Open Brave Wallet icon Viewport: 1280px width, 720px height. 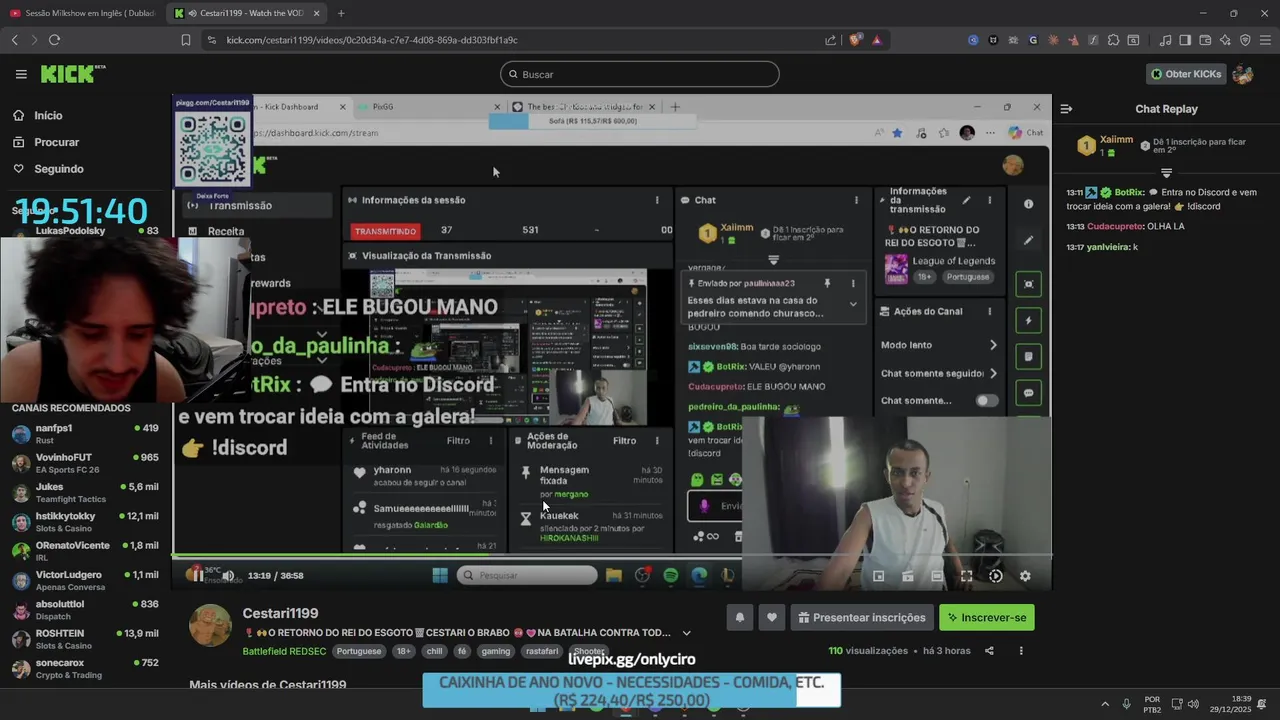tap(1205, 40)
